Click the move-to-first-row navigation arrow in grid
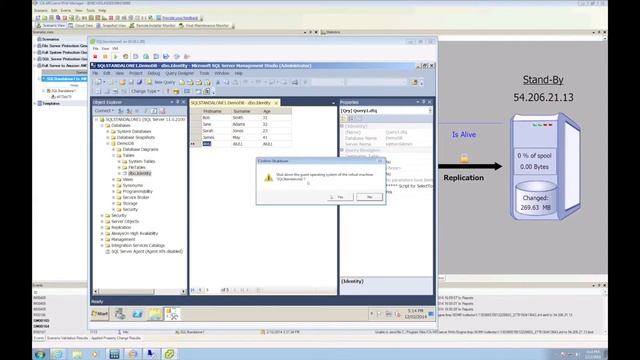 point(193,290)
